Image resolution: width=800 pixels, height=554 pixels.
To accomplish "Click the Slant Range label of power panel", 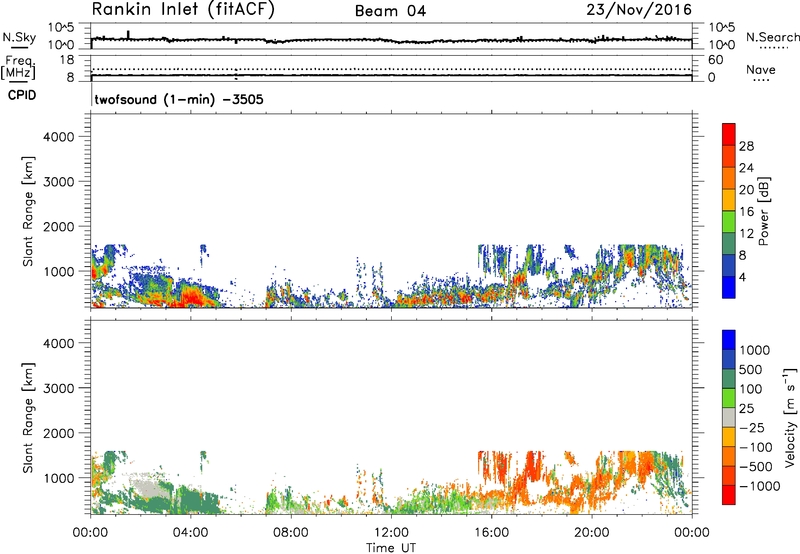I will coord(28,211).
